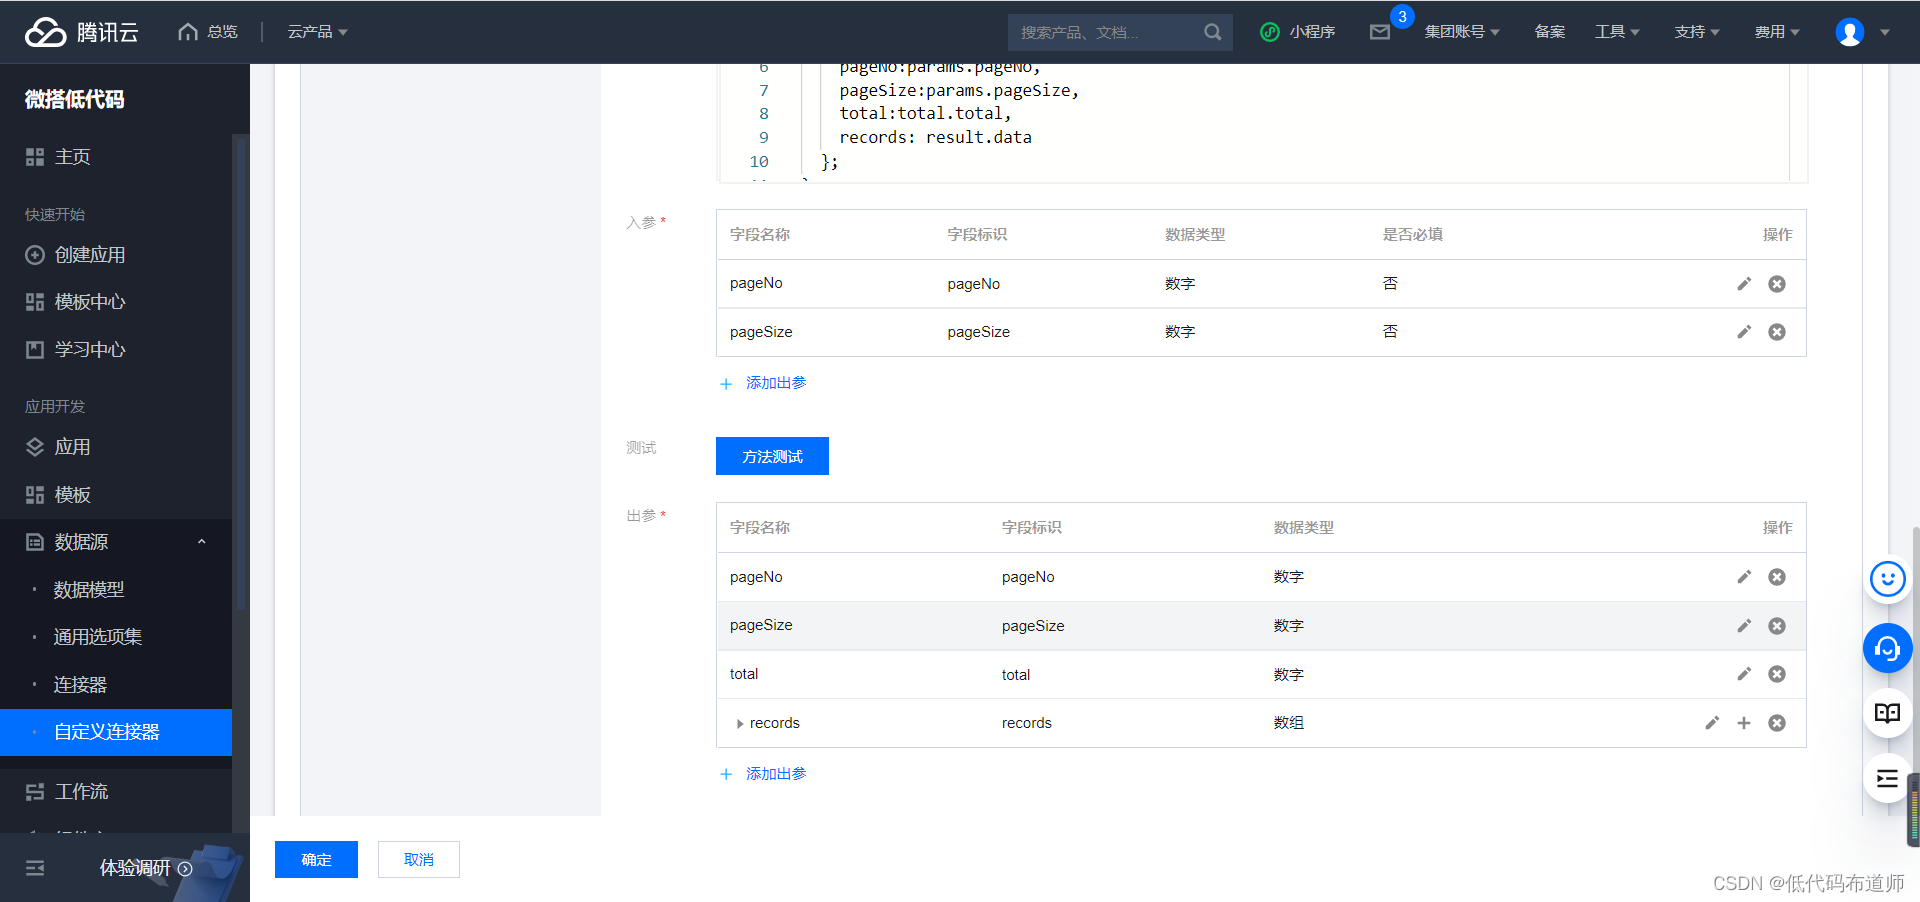This screenshot has width=1920, height=902.
Task: Click code editor line with records: result.data
Action: pyautogui.click(x=935, y=138)
